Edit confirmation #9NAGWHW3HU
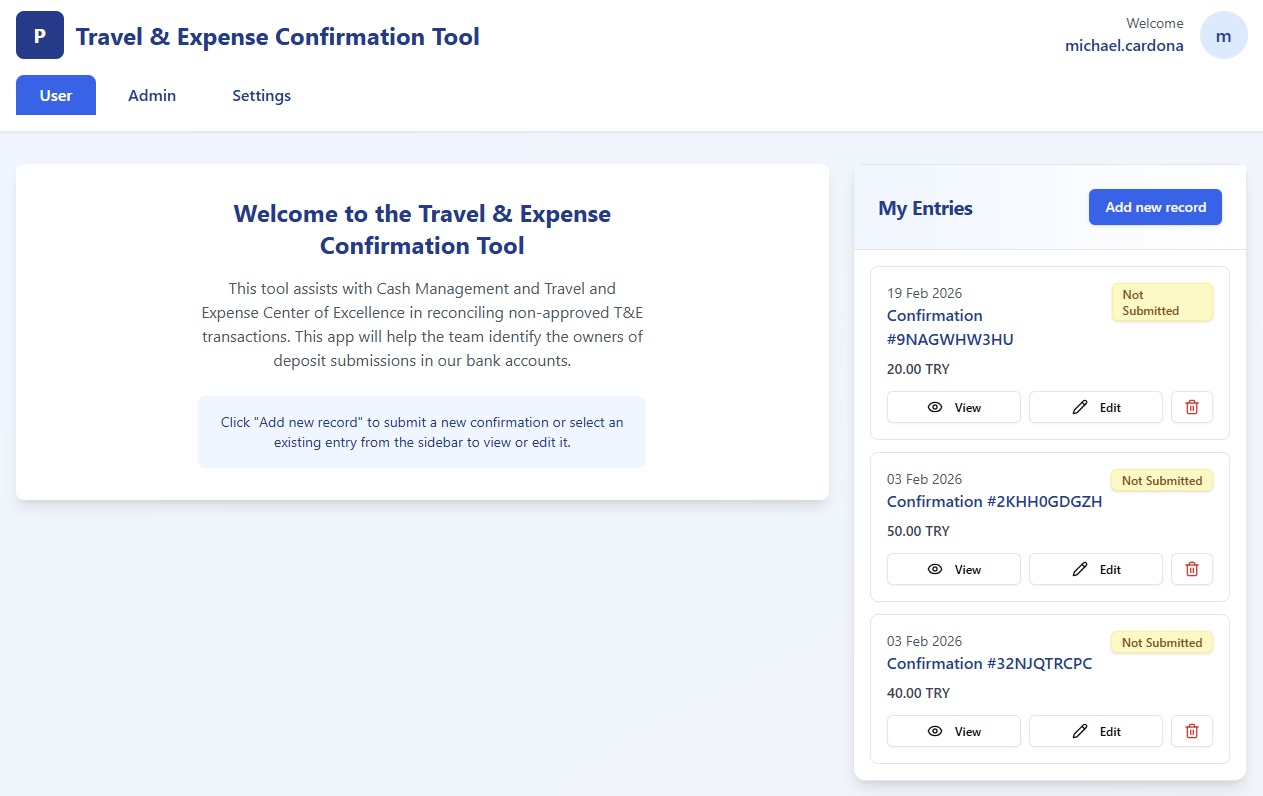Image resolution: width=1263 pixels, height=796 pixels. coord(1096,407)
